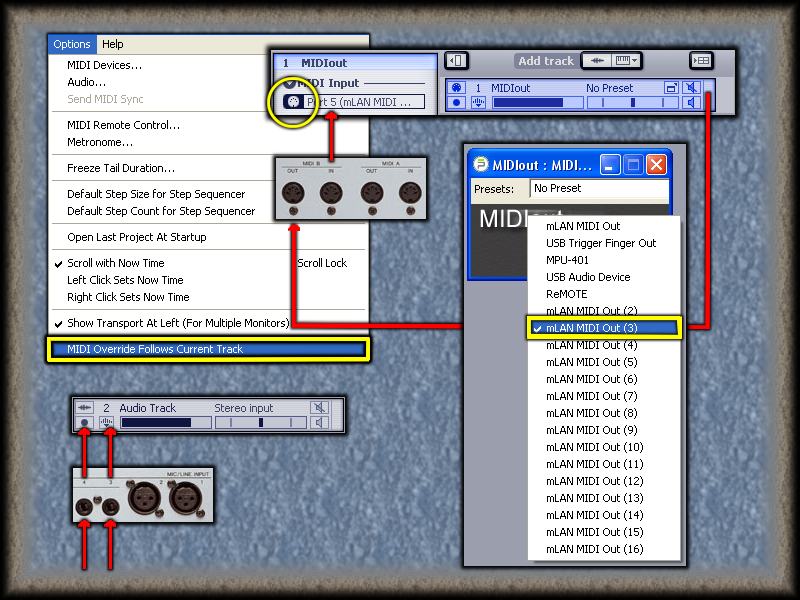Open the Presets dropdown in MIDIout window
800x600 pixels.
pos(599,188)
